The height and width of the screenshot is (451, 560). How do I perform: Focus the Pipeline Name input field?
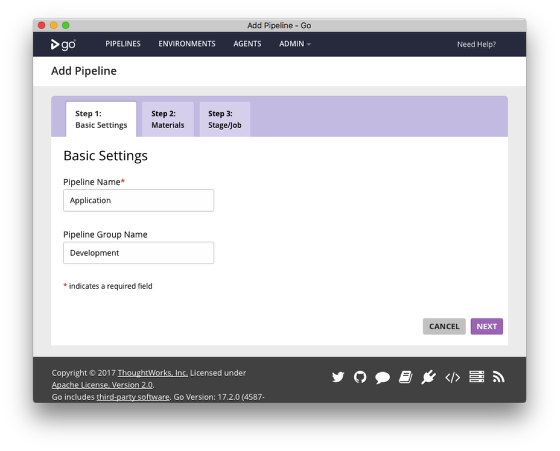tap(139, 200)
